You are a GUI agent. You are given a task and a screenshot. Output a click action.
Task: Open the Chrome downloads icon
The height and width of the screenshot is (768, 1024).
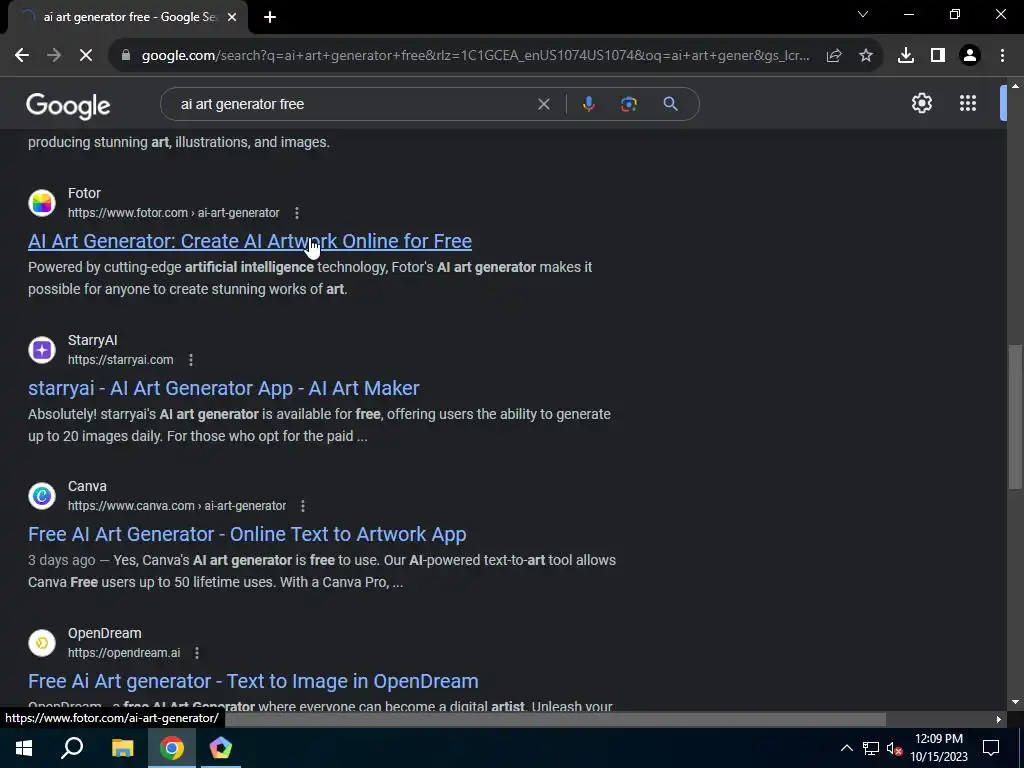click(906, 56)
